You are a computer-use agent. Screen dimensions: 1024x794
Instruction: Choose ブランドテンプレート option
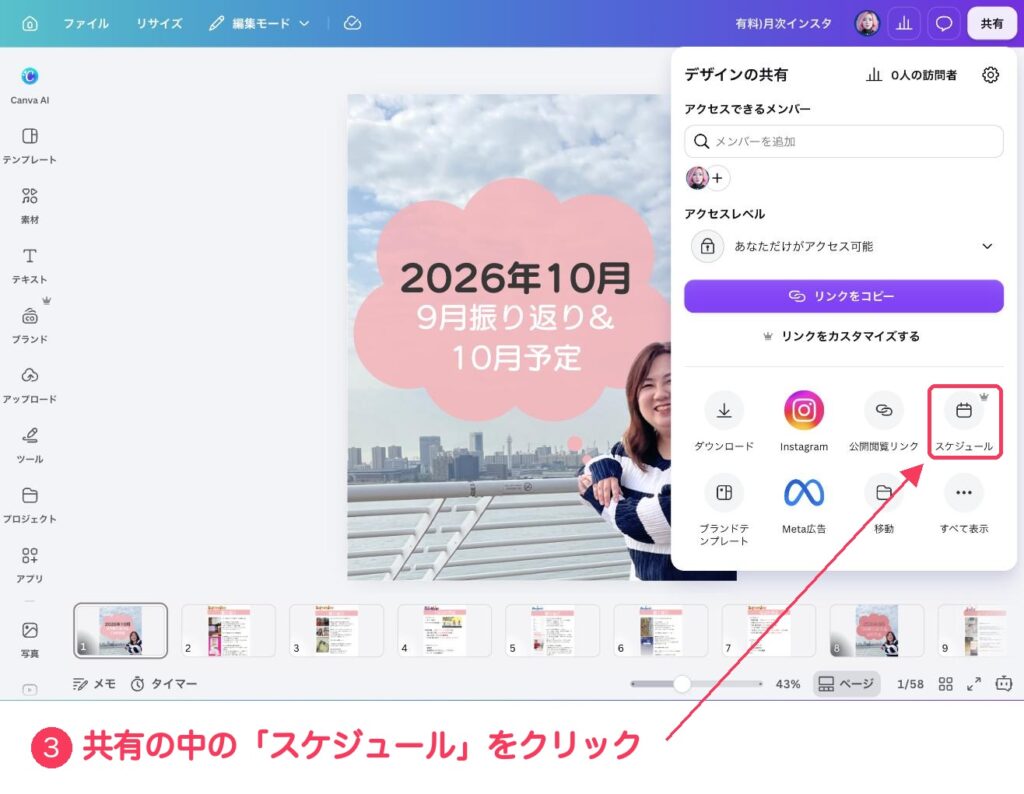(x=724, y=510)
